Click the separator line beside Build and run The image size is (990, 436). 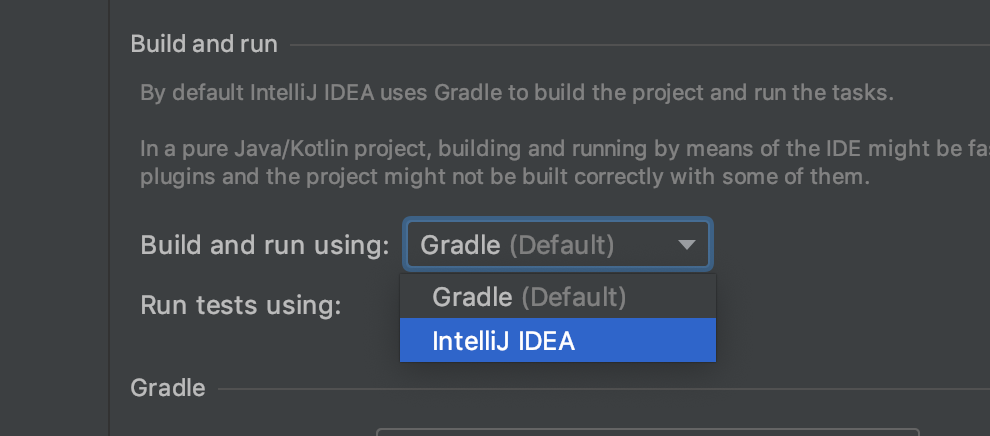click(x=640, y=45)
